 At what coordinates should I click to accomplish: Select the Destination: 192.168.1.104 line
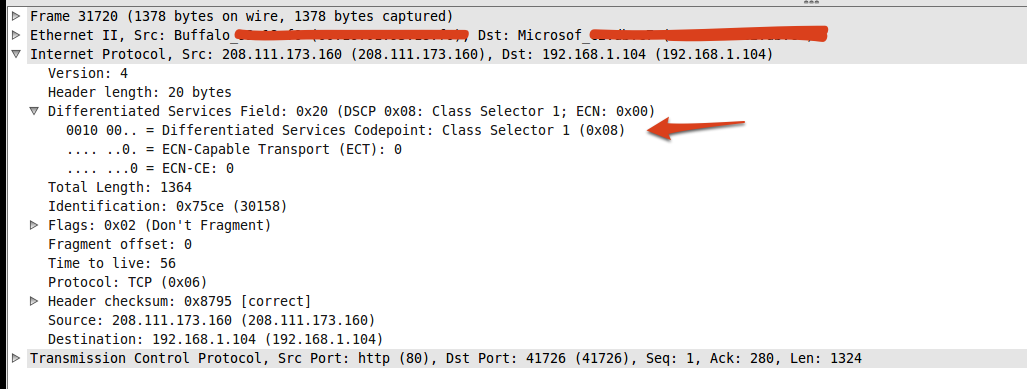[215, 339]
